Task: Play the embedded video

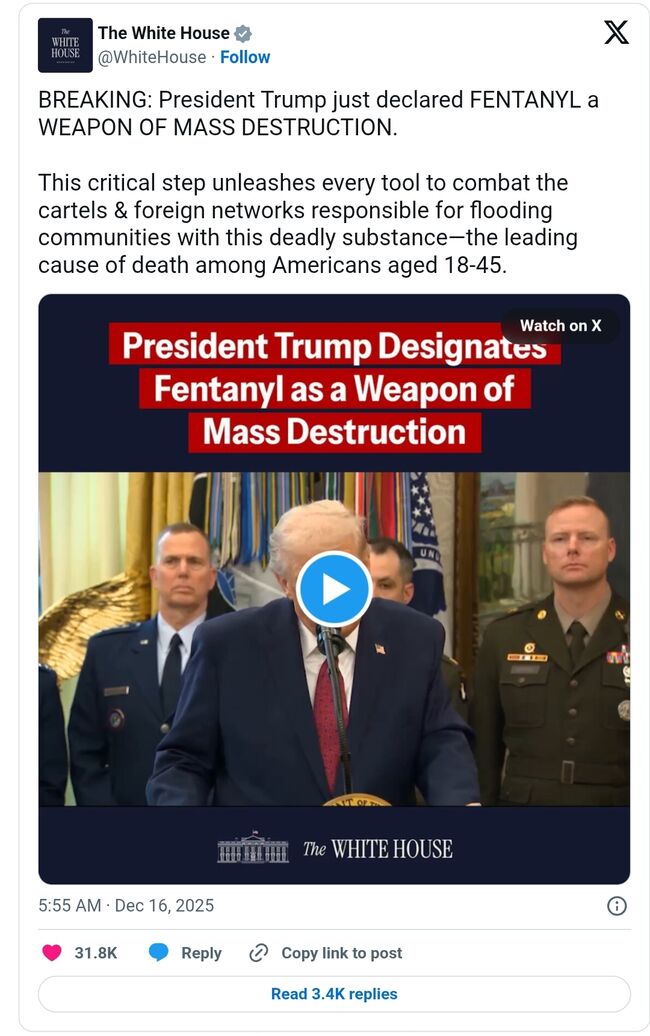Action: pos(334,589)
